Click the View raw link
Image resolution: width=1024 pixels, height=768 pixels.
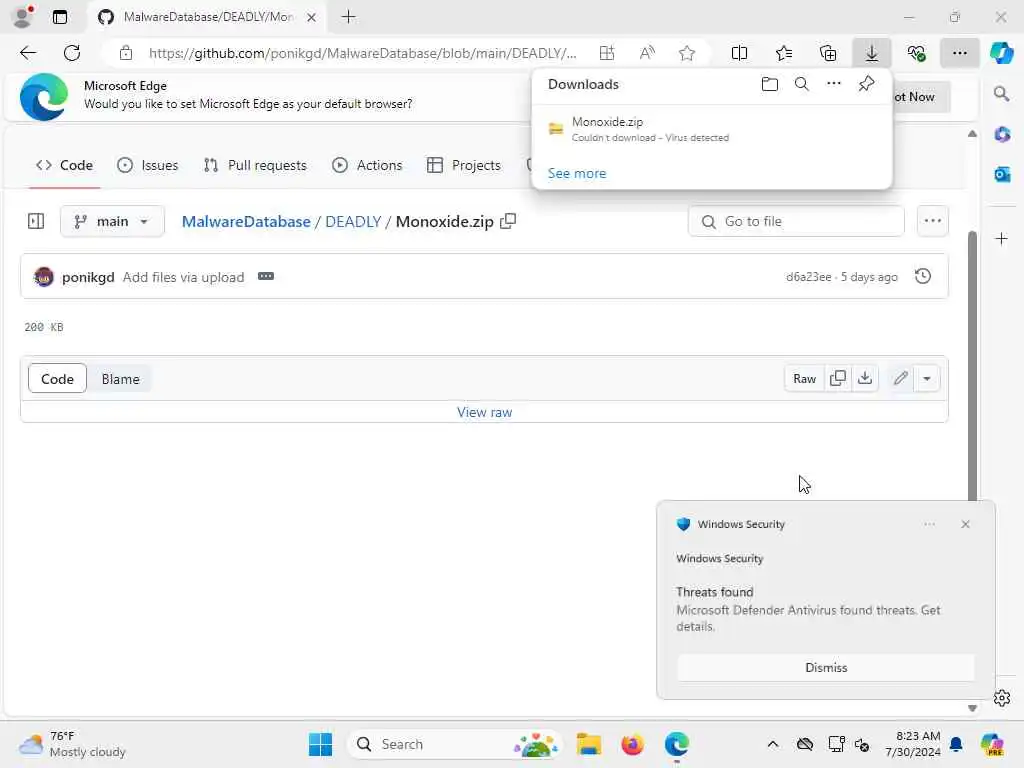point(485,412)
